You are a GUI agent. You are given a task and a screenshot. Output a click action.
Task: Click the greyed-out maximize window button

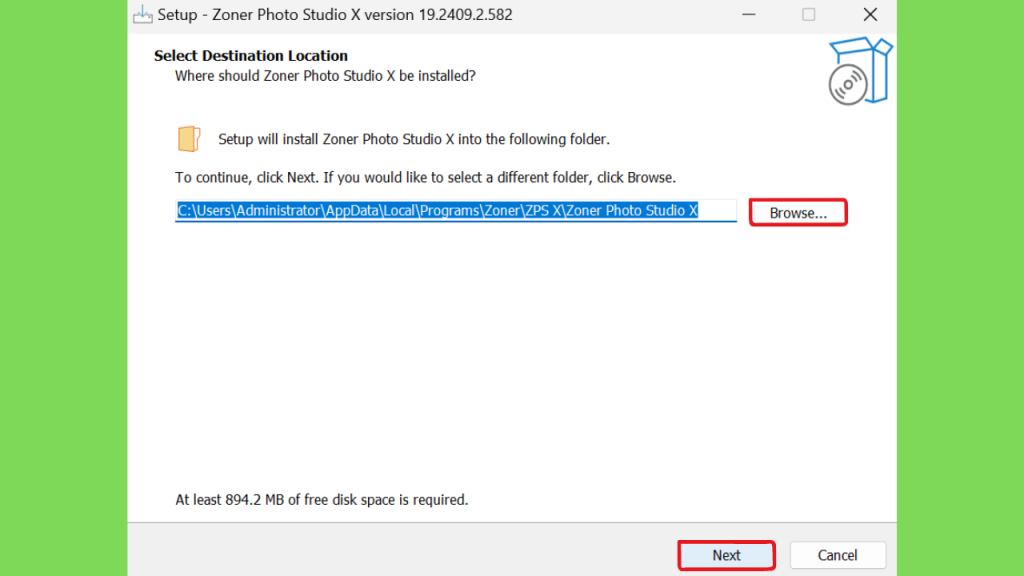tap(808, 14)
